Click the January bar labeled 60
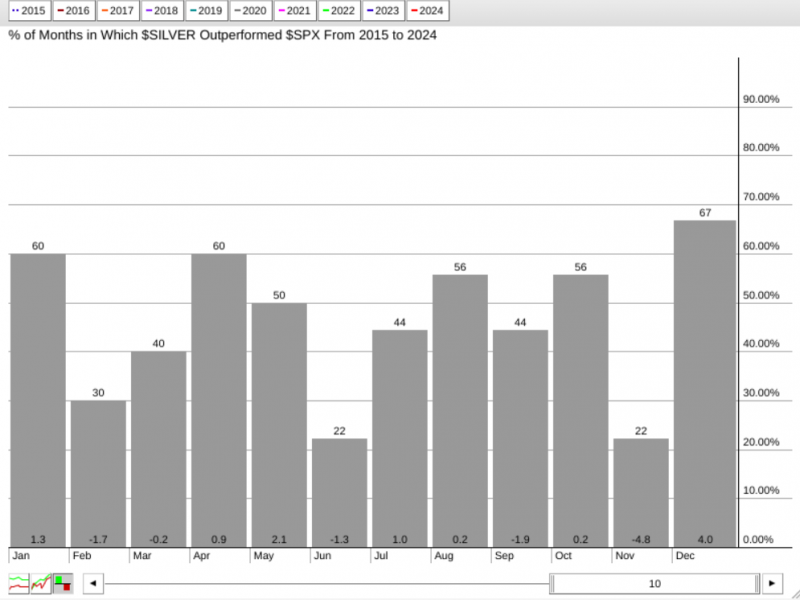 (x=38, y=401)
